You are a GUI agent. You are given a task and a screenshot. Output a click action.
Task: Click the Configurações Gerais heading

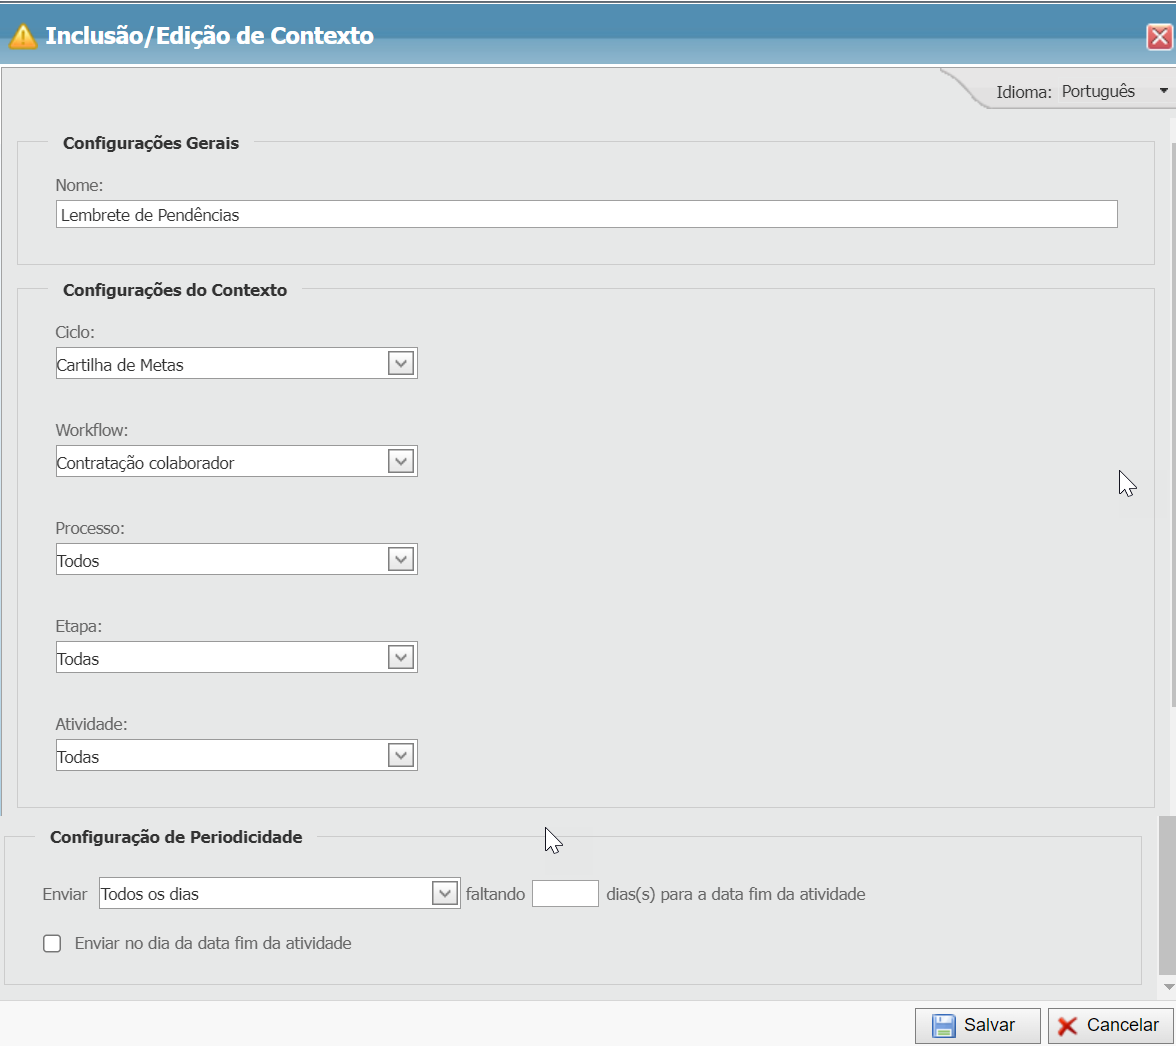coord(151,143)
